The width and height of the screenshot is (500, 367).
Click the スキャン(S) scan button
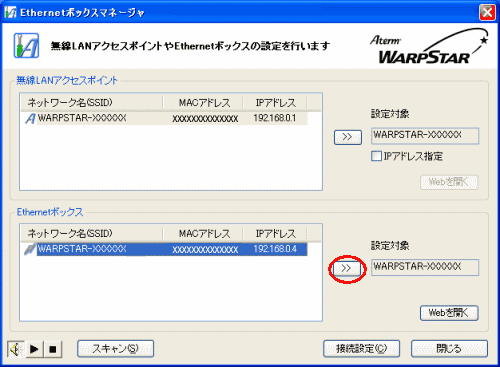pos(115,349)
